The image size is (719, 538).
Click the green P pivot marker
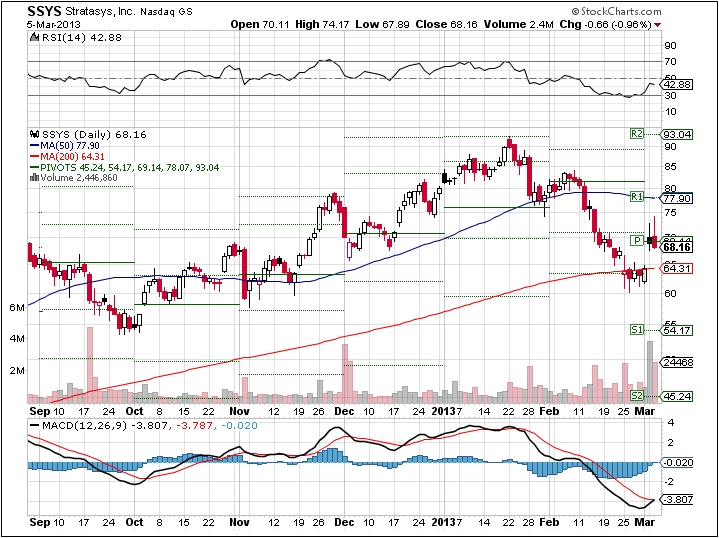636,240
